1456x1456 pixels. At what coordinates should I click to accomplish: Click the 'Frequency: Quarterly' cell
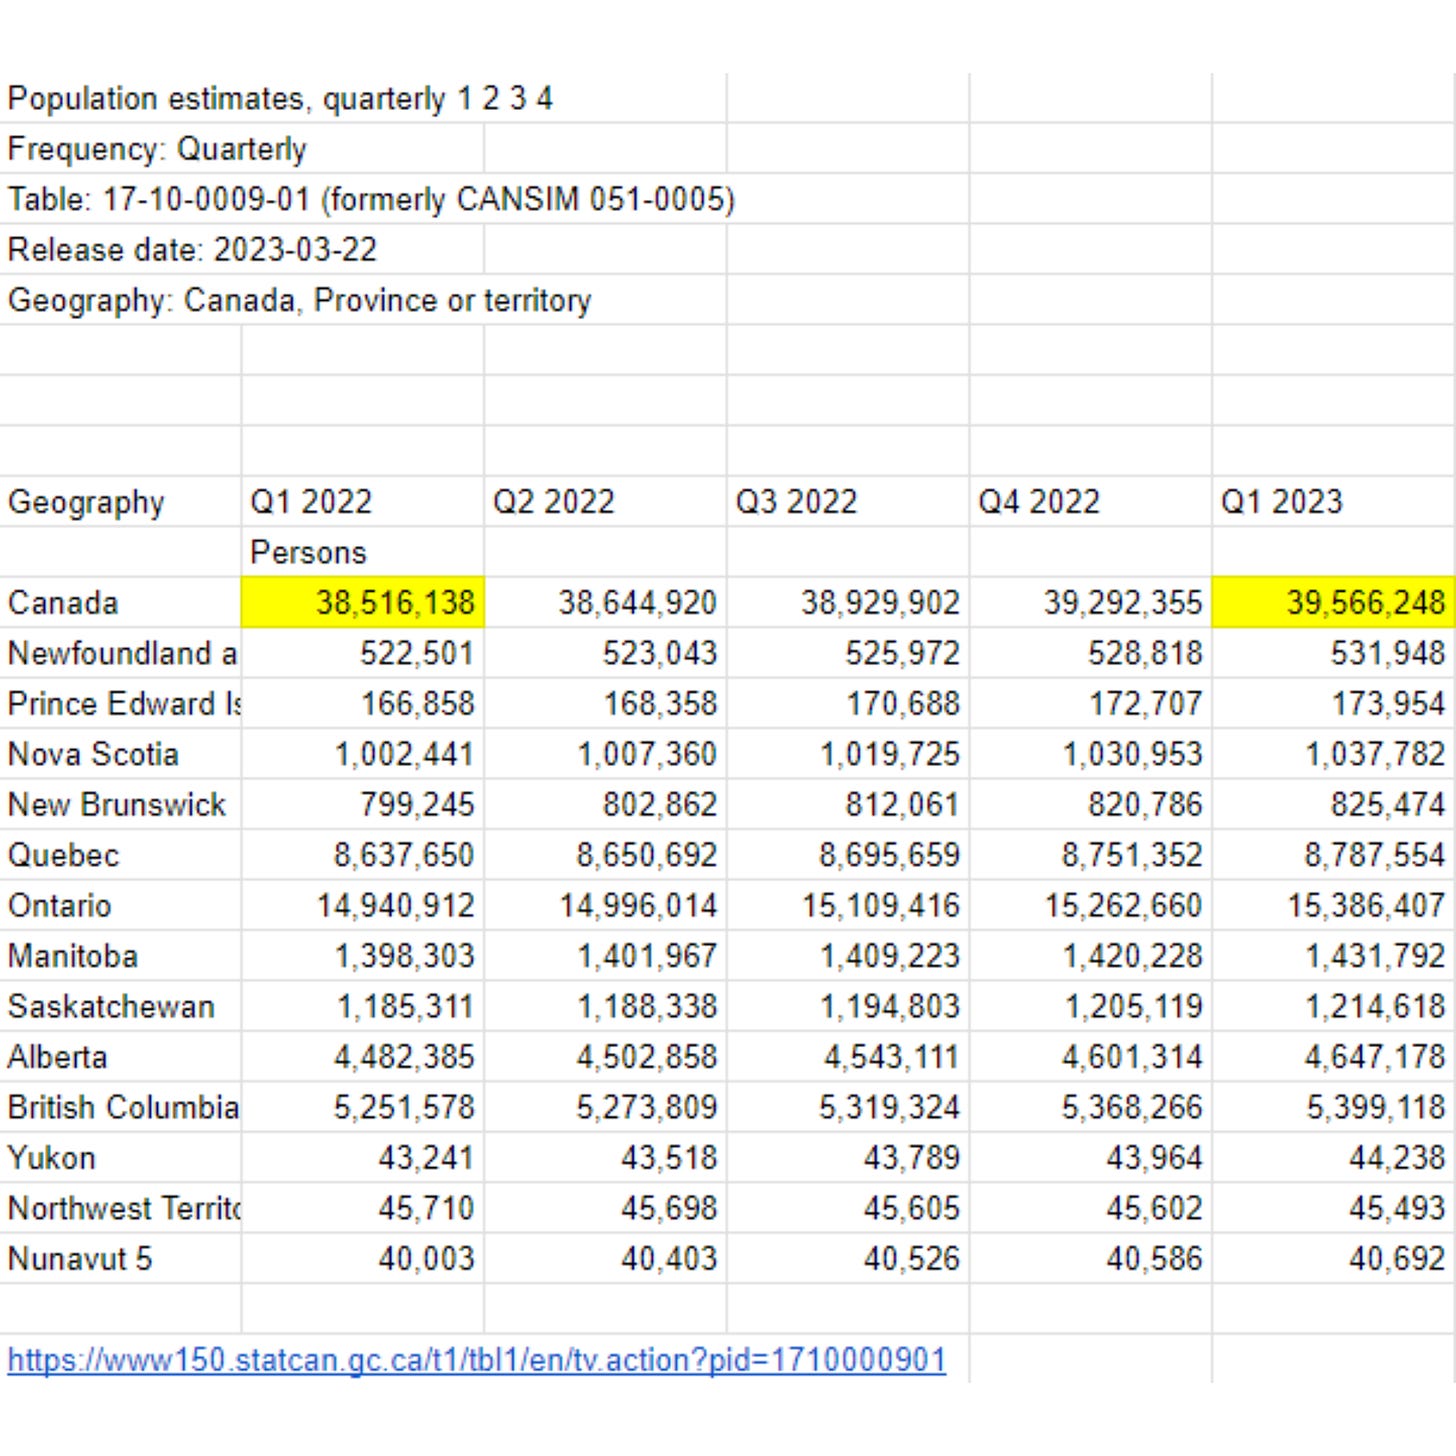tap(157, 149)
